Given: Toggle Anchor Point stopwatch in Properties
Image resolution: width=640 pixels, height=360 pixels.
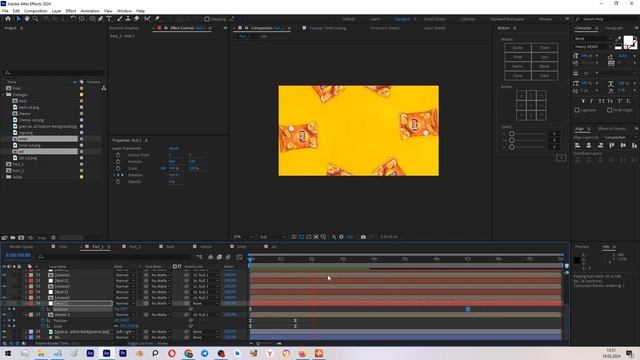Looking at the screenshot, I should click(x=118, y=155).
